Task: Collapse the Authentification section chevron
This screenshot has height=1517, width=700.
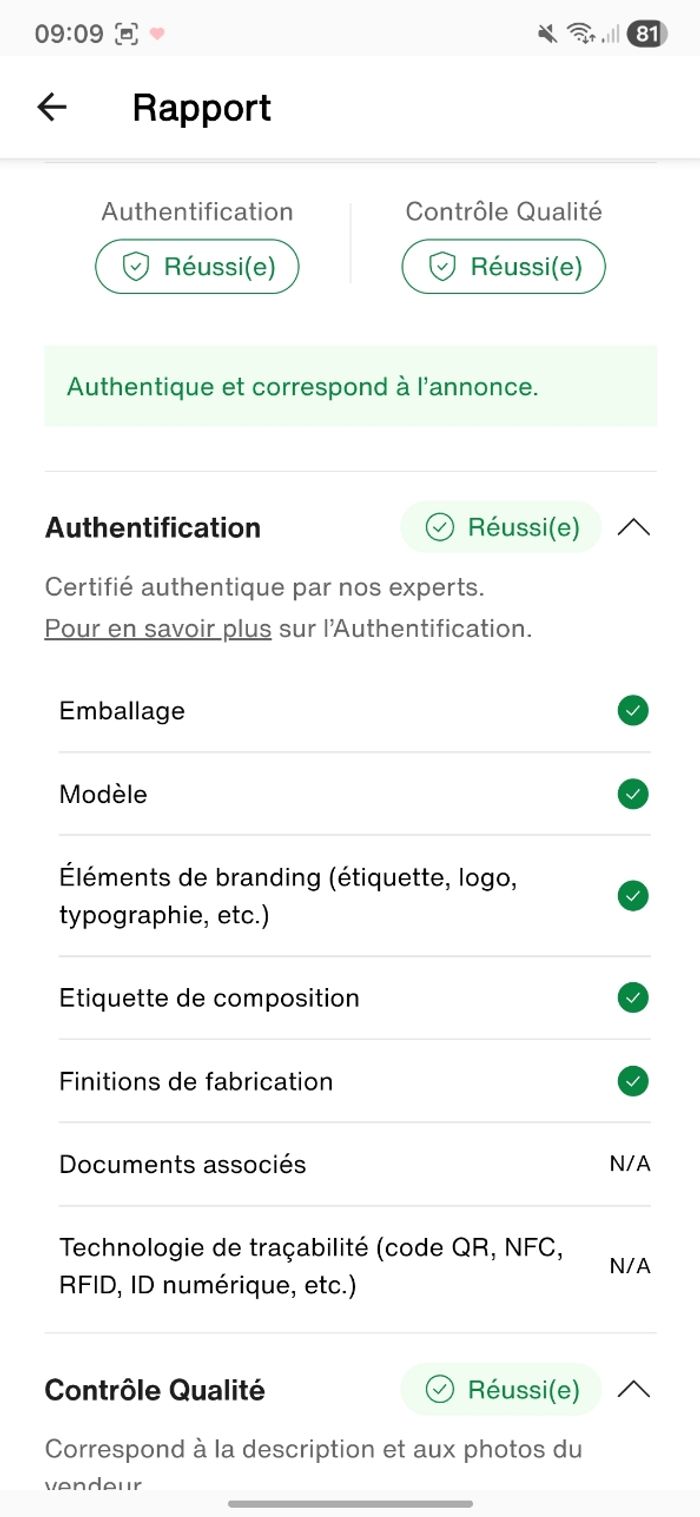Action: click(x=634, y=527)
